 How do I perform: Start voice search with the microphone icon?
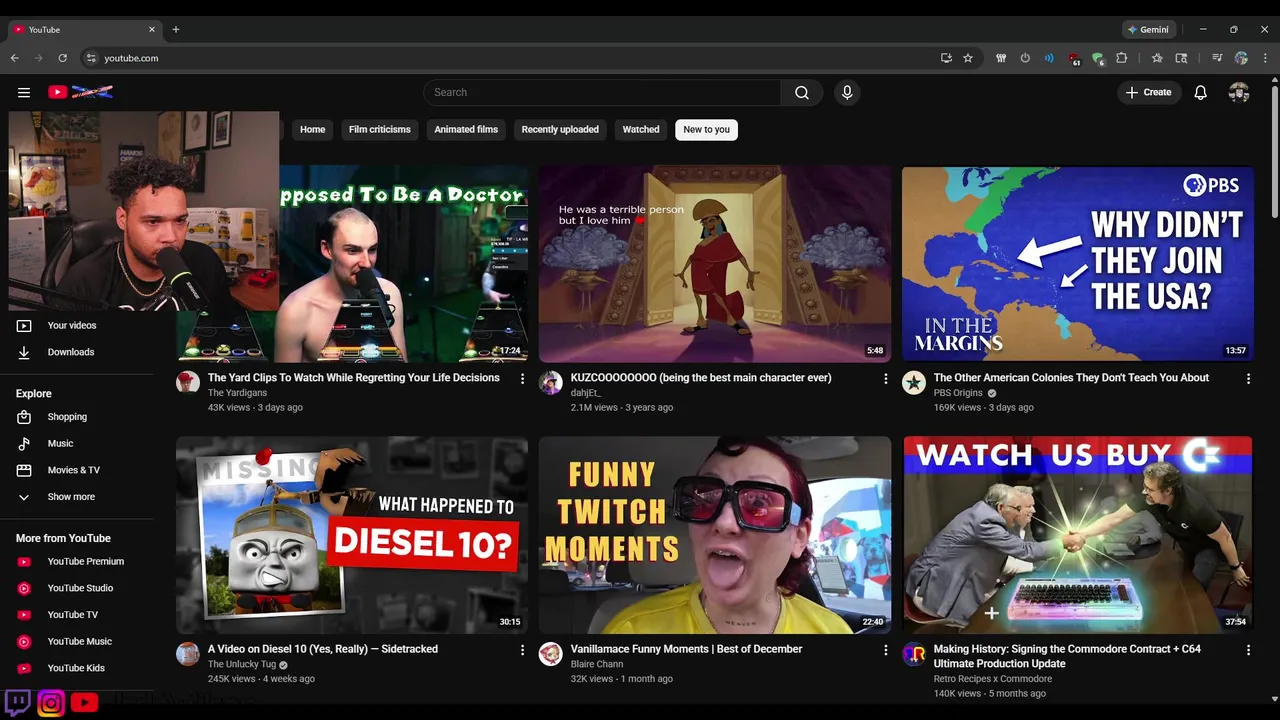point(847,92)
